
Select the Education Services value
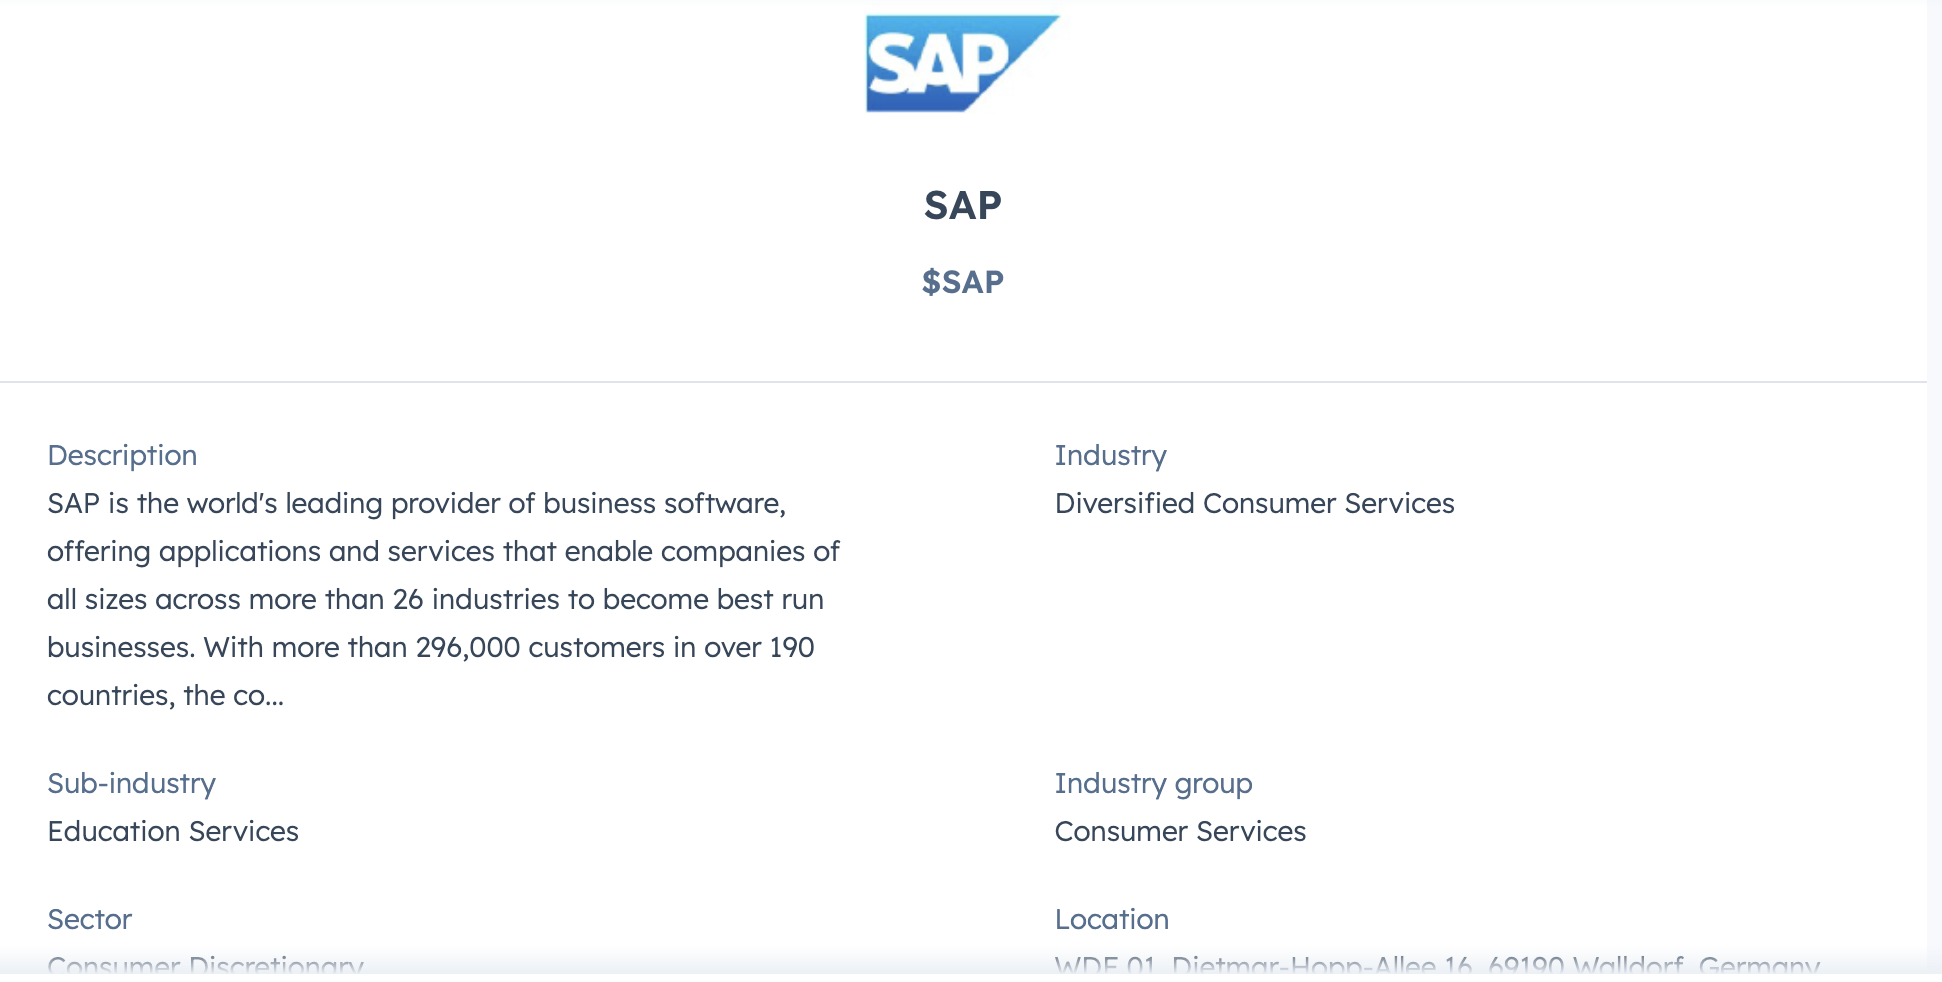173,831
